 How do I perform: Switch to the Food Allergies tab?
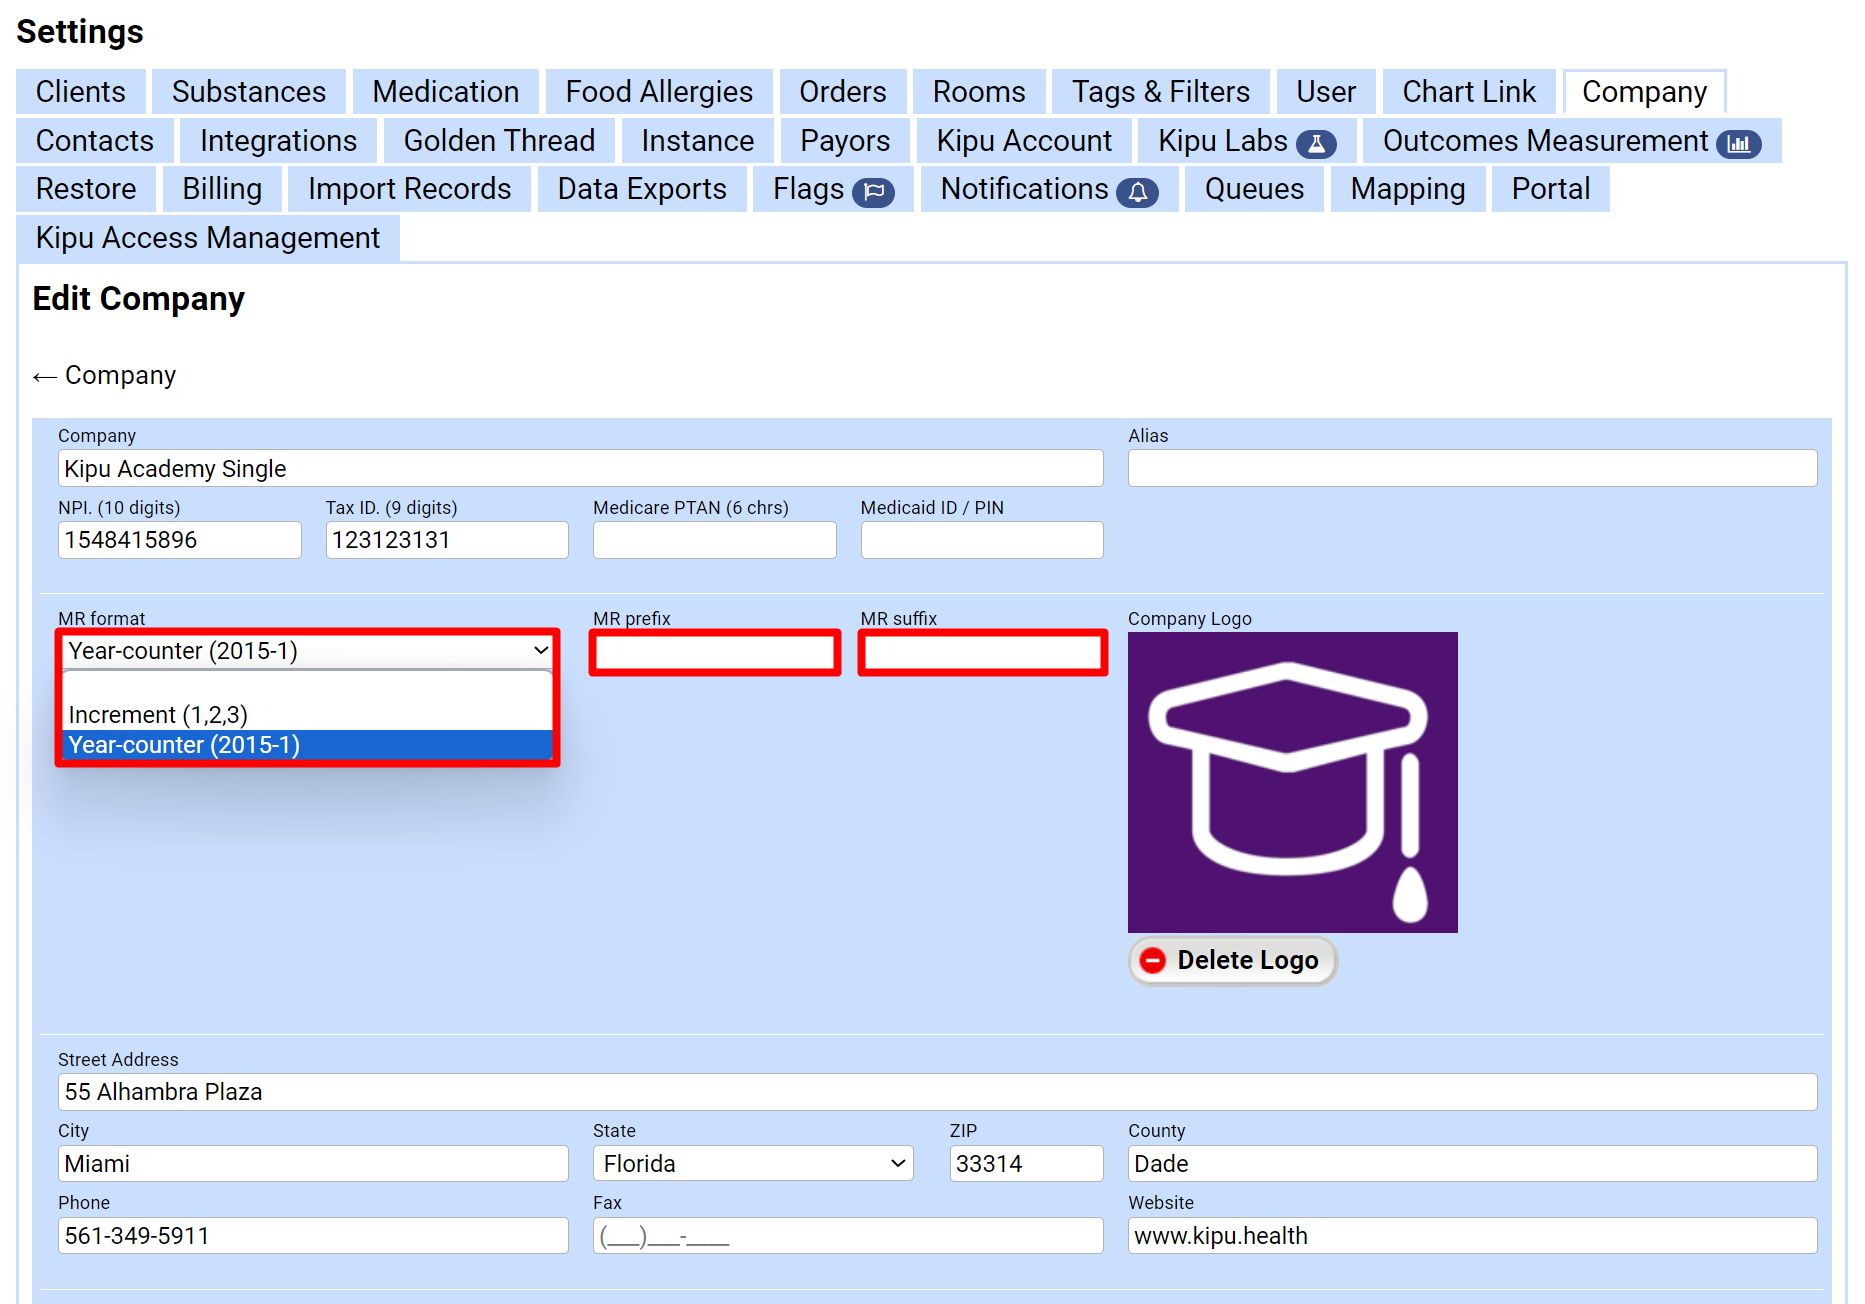click(x=658, y=92)
